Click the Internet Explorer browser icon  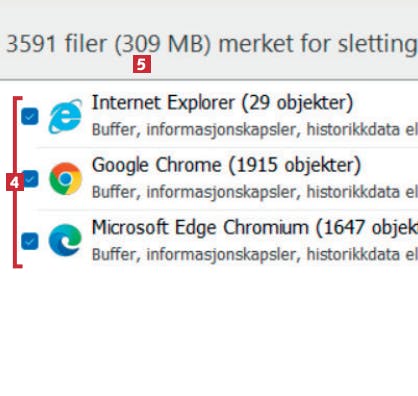click(x=65, y=116)
